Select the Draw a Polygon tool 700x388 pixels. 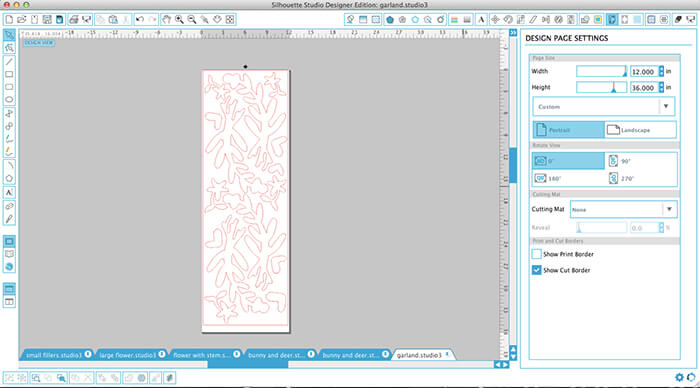(9, 179)
